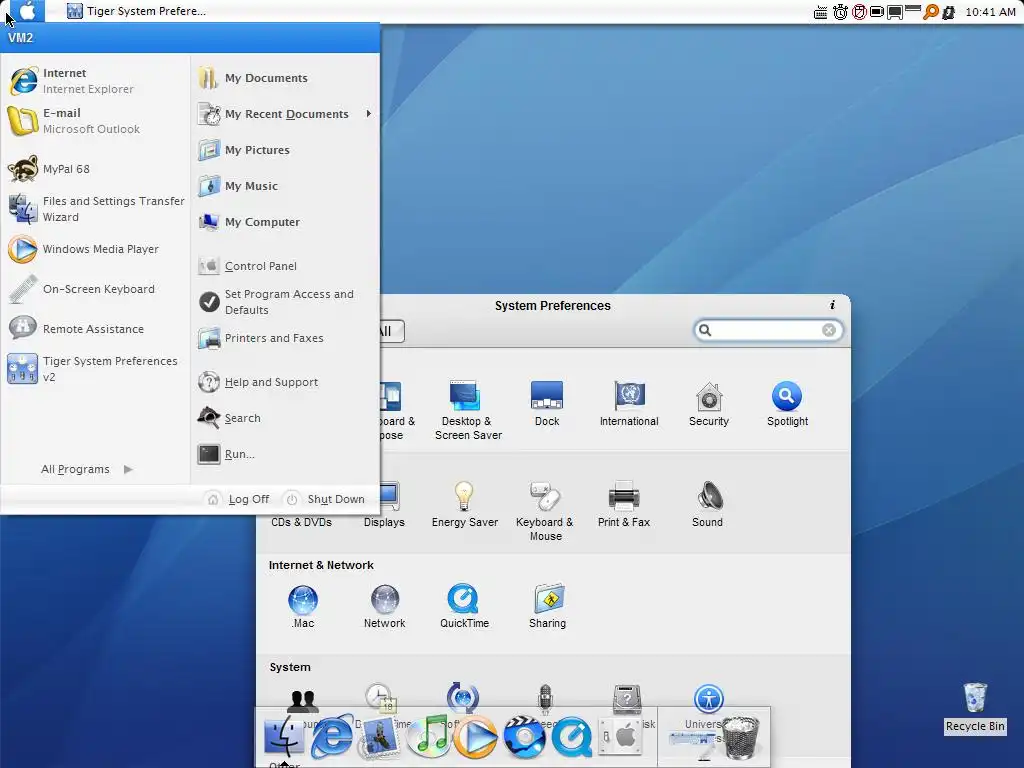Click the red disabled-mouse tray icon
Image resolution: width=1024 pixels, height=768 pixels.
click(x=859, y=12)
